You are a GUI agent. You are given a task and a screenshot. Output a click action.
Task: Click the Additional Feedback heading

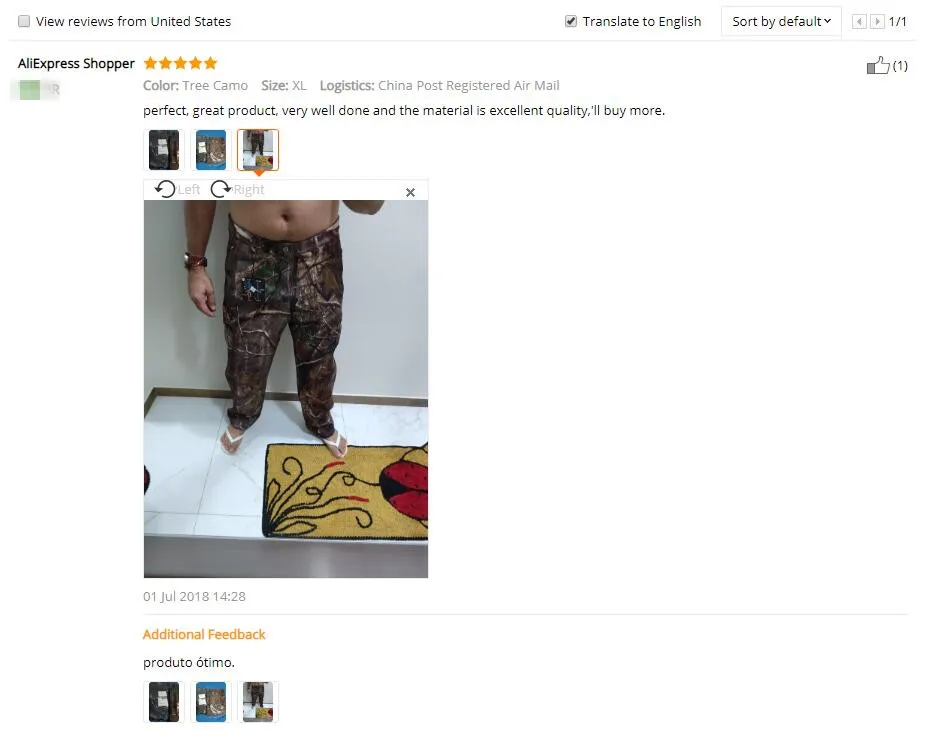[x=204, y=634]
